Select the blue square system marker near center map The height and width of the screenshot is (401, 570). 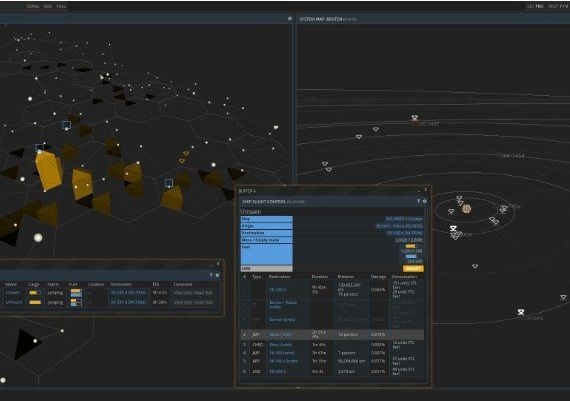(x=169, y=183)
